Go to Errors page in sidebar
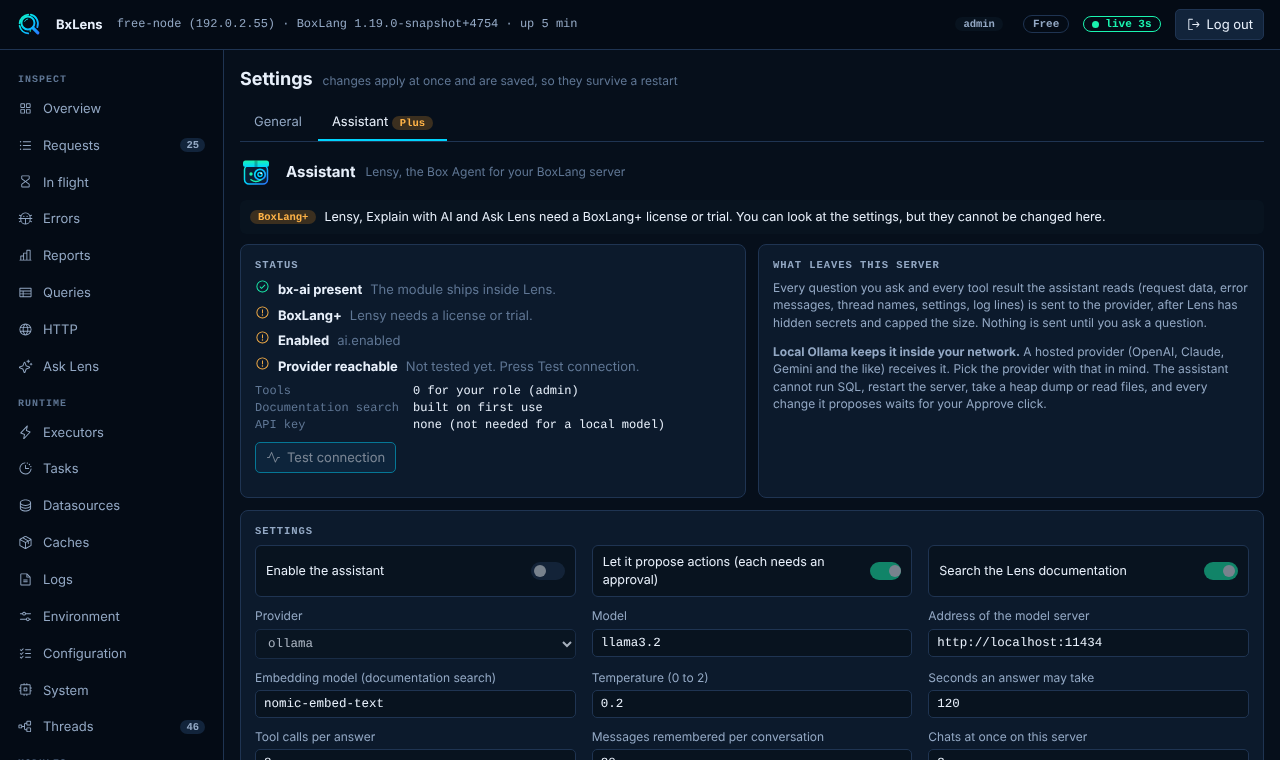Screen dimensions: 1280x760 point(111,218)
